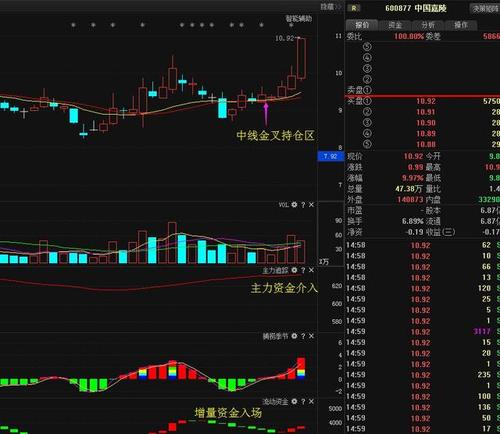Viewport: 500px width, 434px height.
Task: Open settings gear of 流动资金 panel
Action: [294, 401]
